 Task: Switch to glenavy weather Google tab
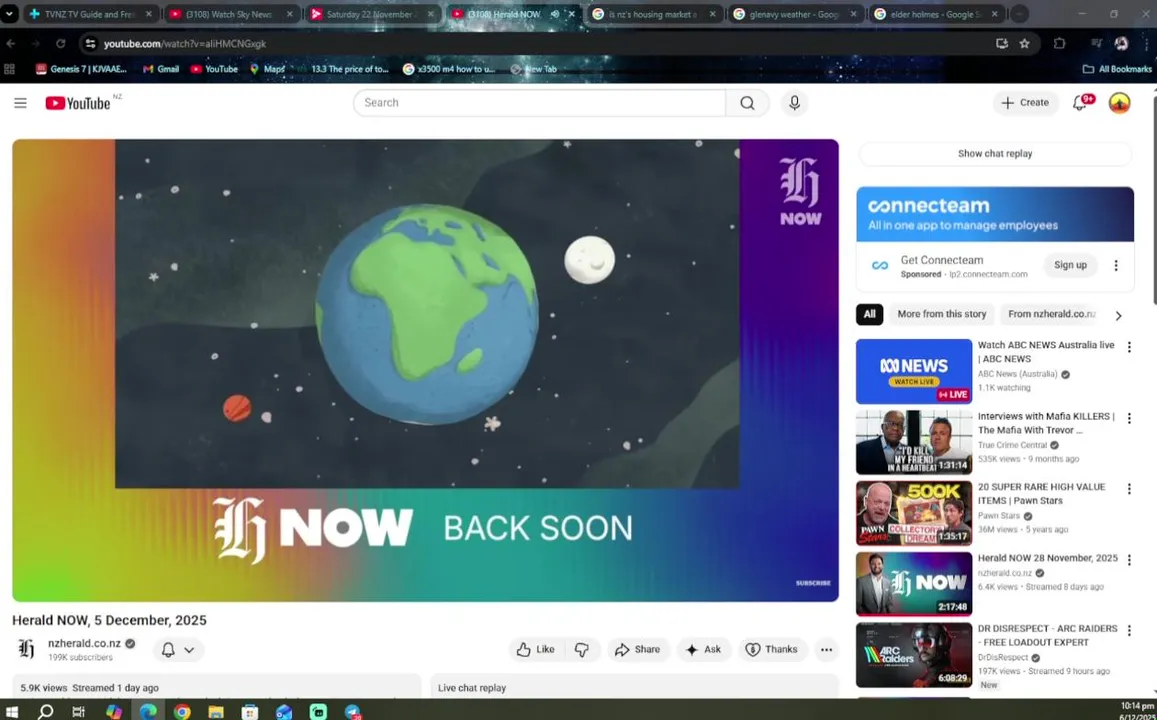794,14
